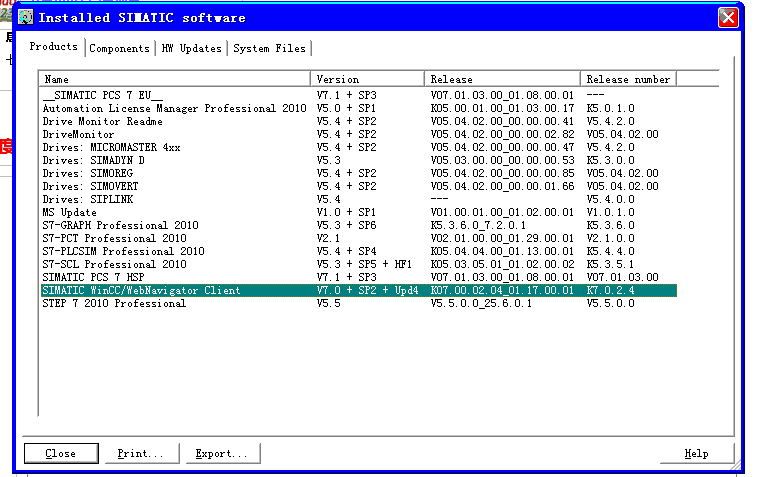Click the Close button
Viewport: 762px width, 477px height.
61,453
